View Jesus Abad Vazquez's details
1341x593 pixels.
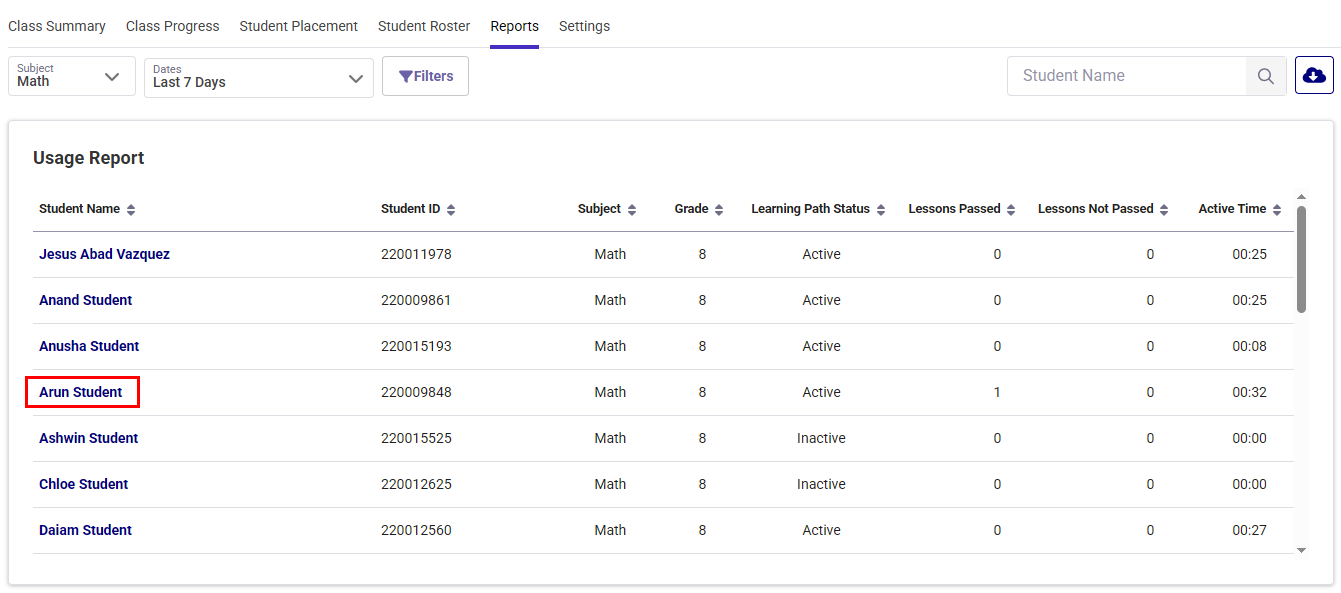click(x=104, y=254)
